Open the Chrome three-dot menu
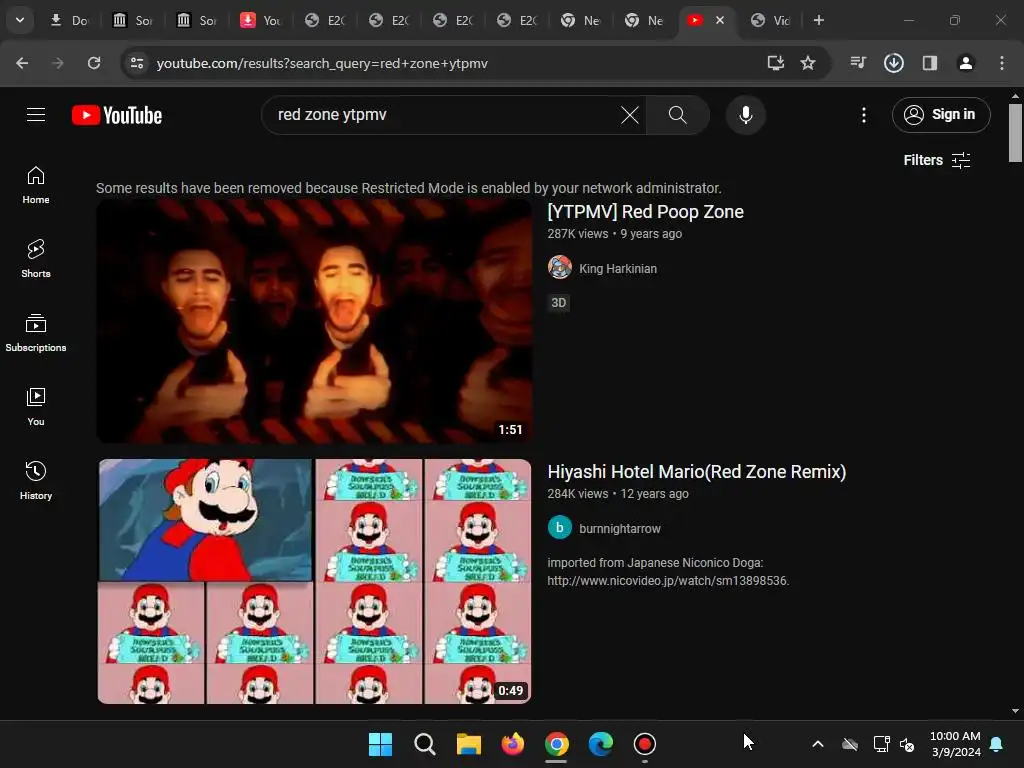Screen dimensions: 1024x768 pos(1001,63)
